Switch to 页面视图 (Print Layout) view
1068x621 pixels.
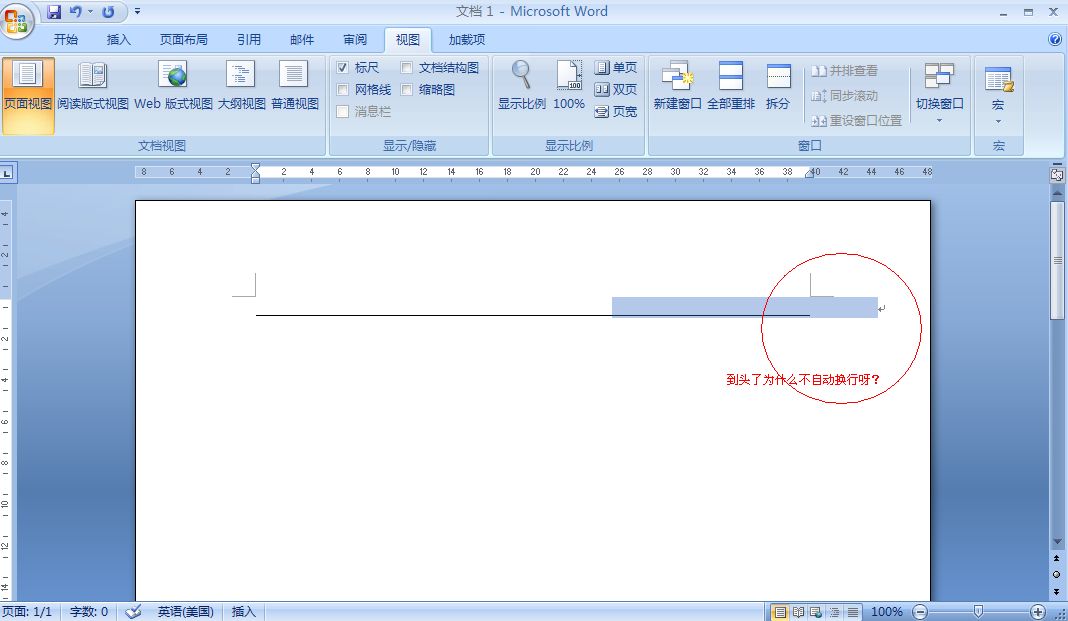pyautogui.click(x=28, y=95)
